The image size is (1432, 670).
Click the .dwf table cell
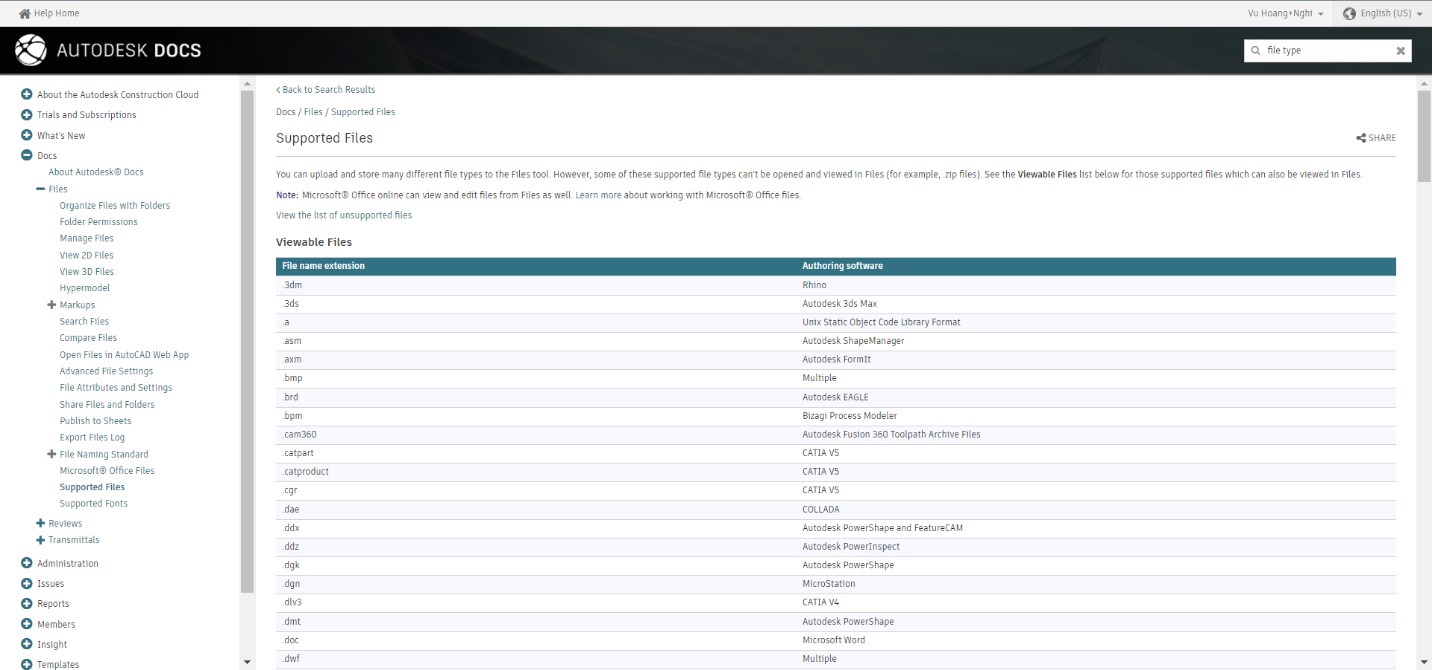coord(536,659)
